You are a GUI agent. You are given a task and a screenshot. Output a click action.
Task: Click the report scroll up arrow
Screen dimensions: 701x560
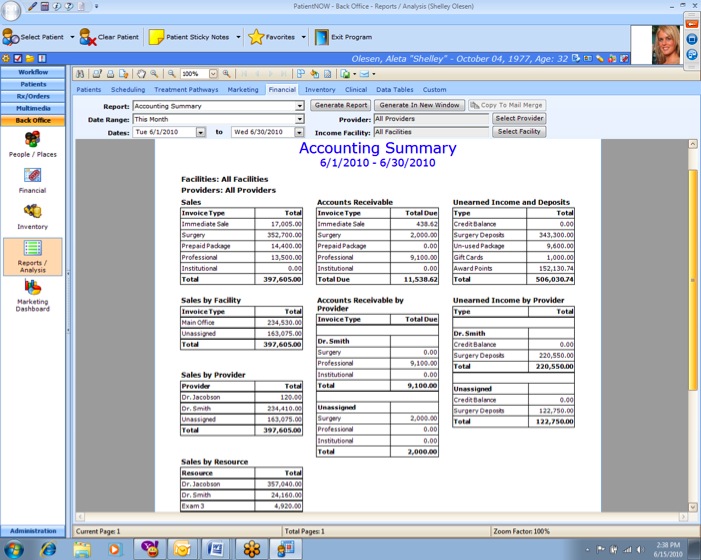693,144
